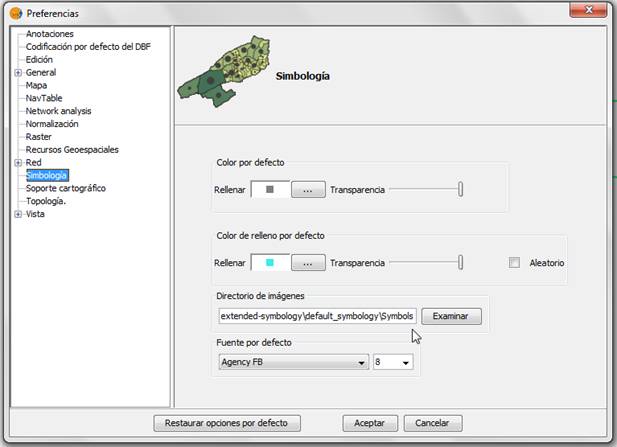Expand the Vista tree node
This screenshot has height=447, width=617.
(18, 214)
